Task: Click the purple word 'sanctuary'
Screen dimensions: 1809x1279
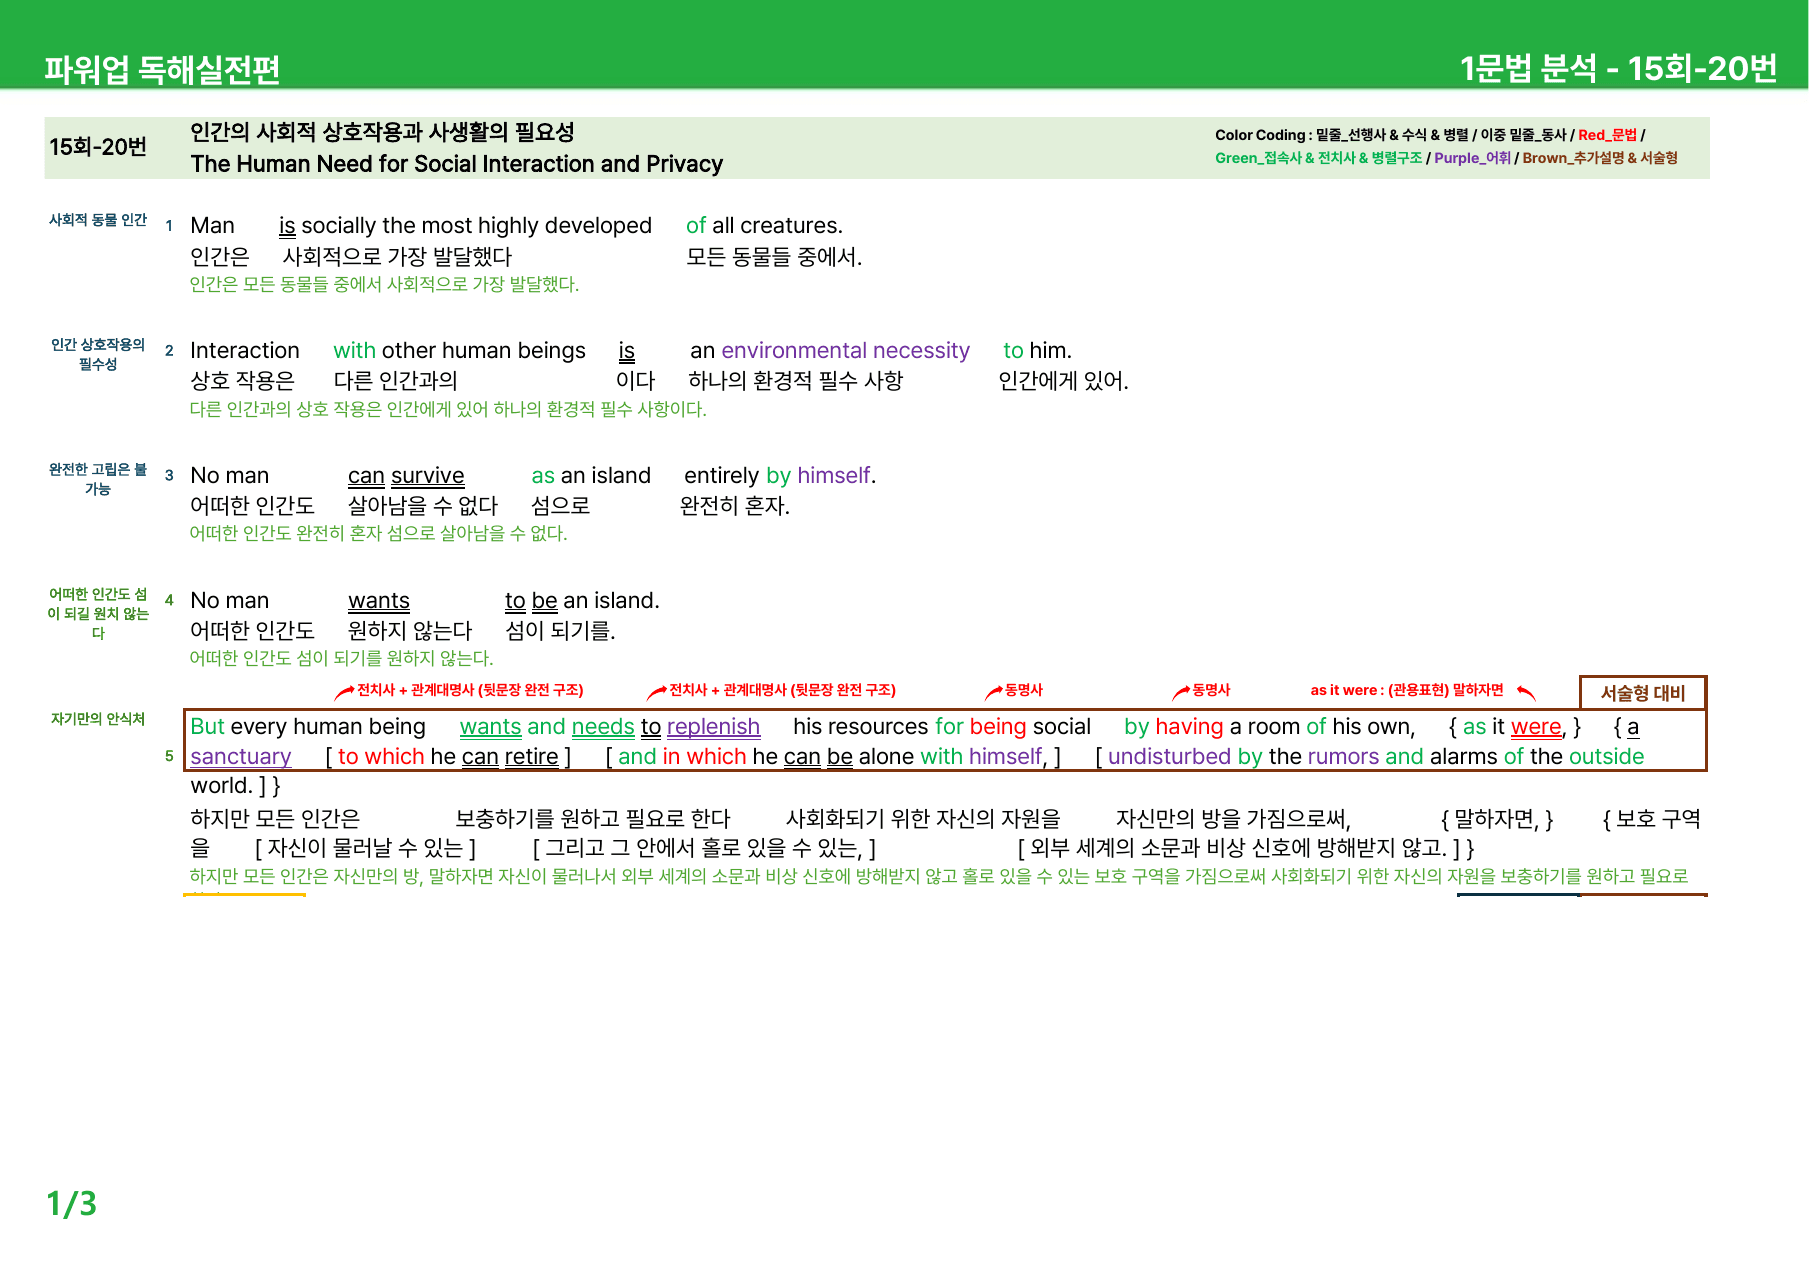Action: coord(241,757)
